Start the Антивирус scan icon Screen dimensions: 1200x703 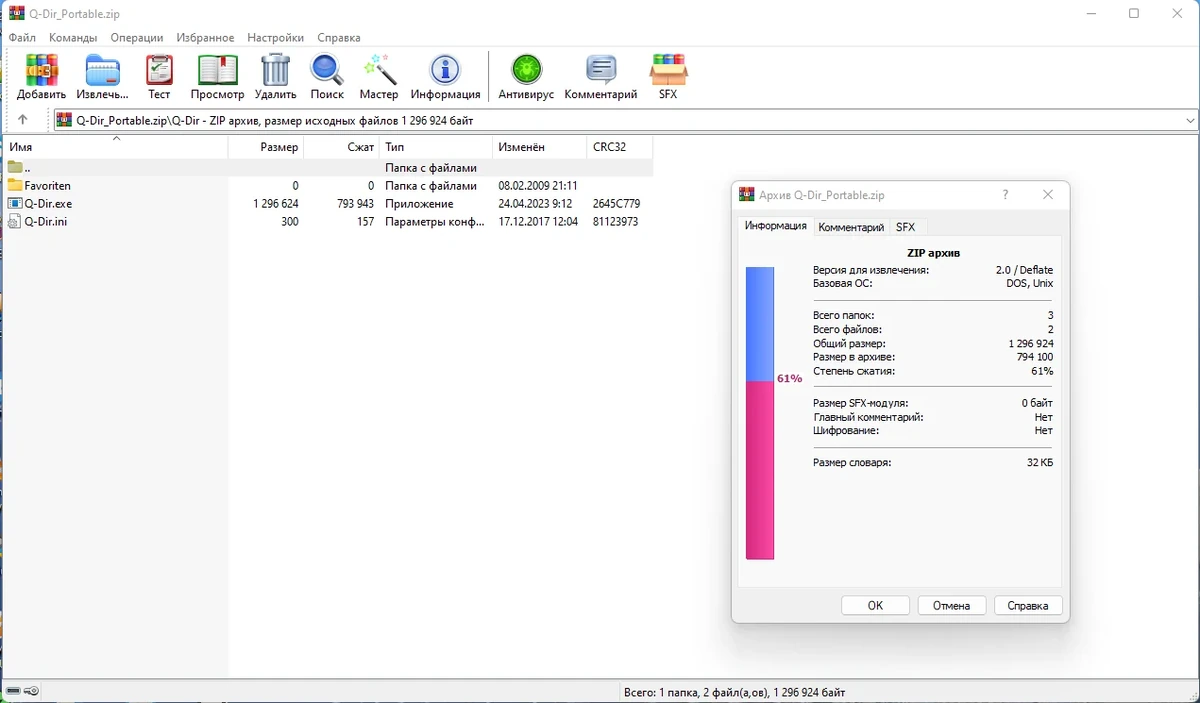pyautogui.click(x=526, y=70)
